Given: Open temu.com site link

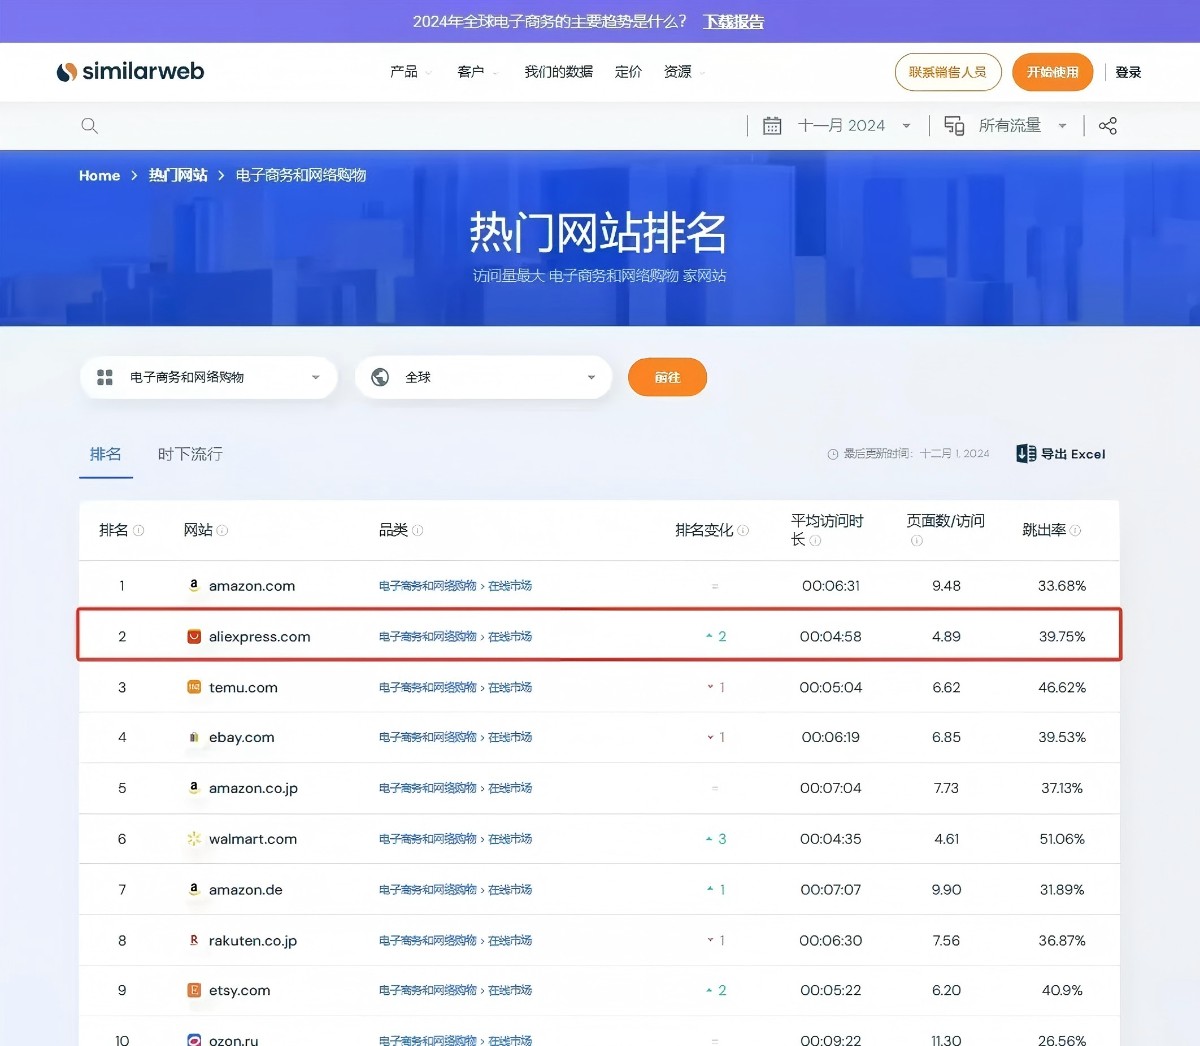Looking at the screenshot, I should 243,687.
